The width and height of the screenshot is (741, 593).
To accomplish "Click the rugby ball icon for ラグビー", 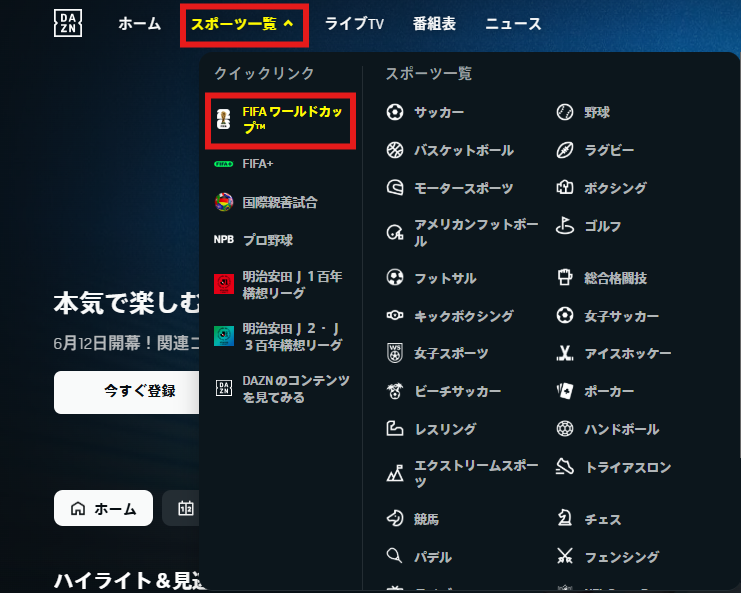I will 565,150.
